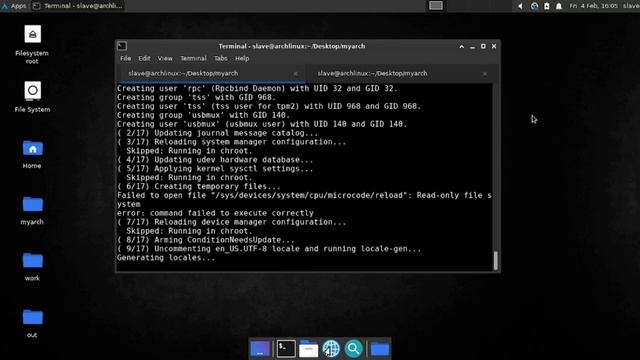Click the user name label in panel
The height and width of the screenshot is (360, 640).
(631, 6)
